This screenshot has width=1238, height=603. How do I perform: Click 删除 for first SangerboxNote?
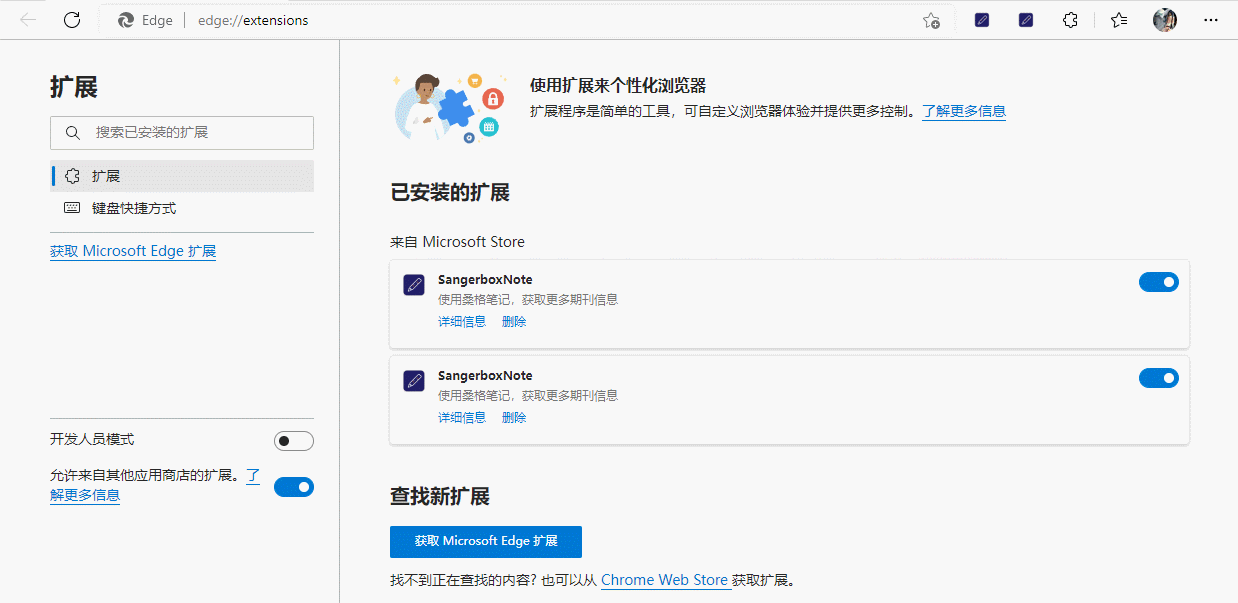coord(514,321)
